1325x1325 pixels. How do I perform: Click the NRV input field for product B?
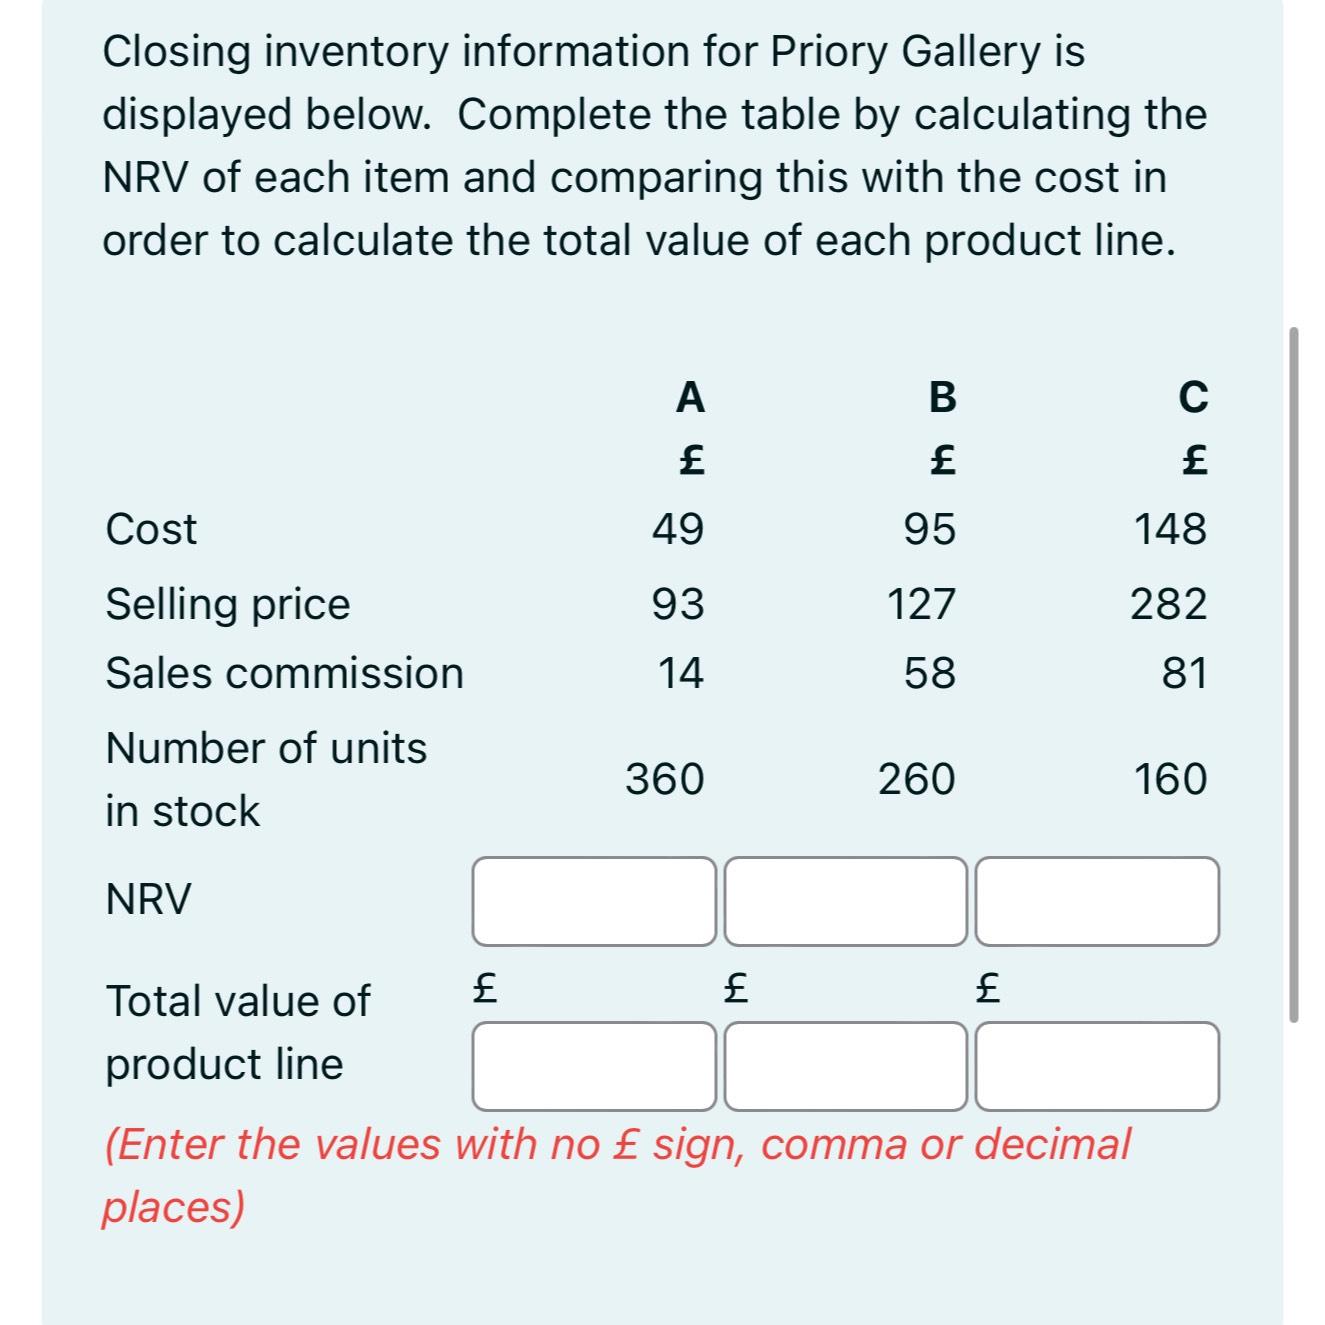845,901
